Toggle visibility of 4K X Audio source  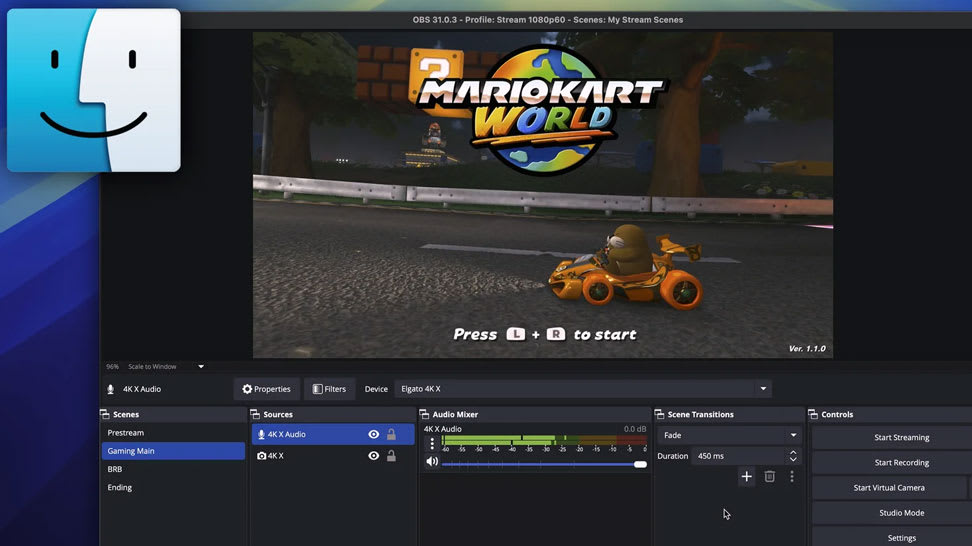(373, 434)
